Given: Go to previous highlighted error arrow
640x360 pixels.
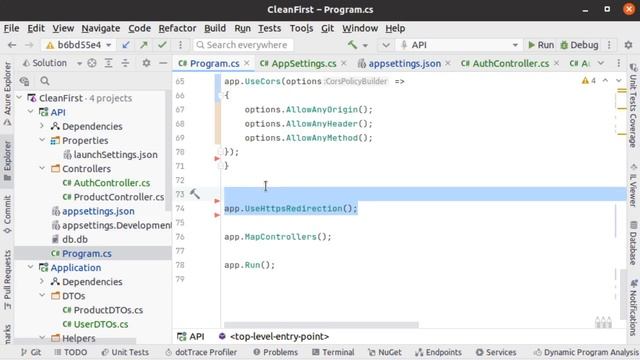Looking at the screenshot, I should point(605,81).
